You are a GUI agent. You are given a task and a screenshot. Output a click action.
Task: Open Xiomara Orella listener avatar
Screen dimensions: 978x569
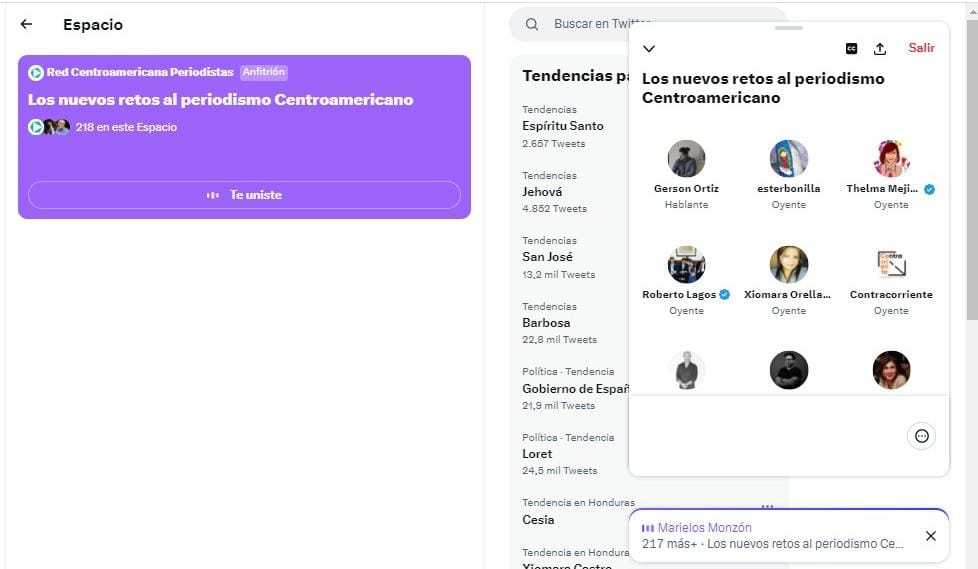(x=788, y=265)
